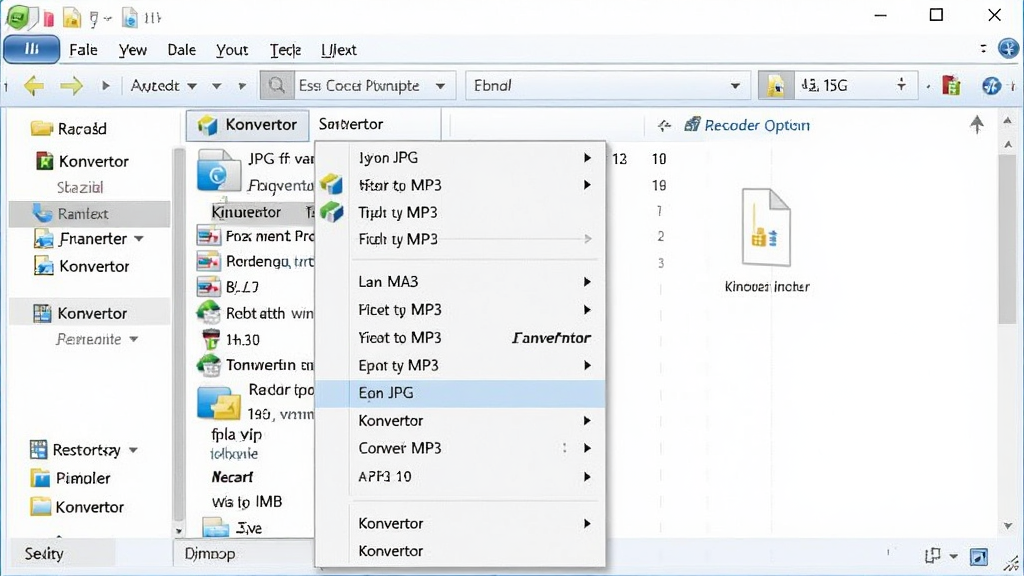1024x576 pixels.
Task: Click the Kinouer incher file thumbnail
Action: (x=766, y=227)
